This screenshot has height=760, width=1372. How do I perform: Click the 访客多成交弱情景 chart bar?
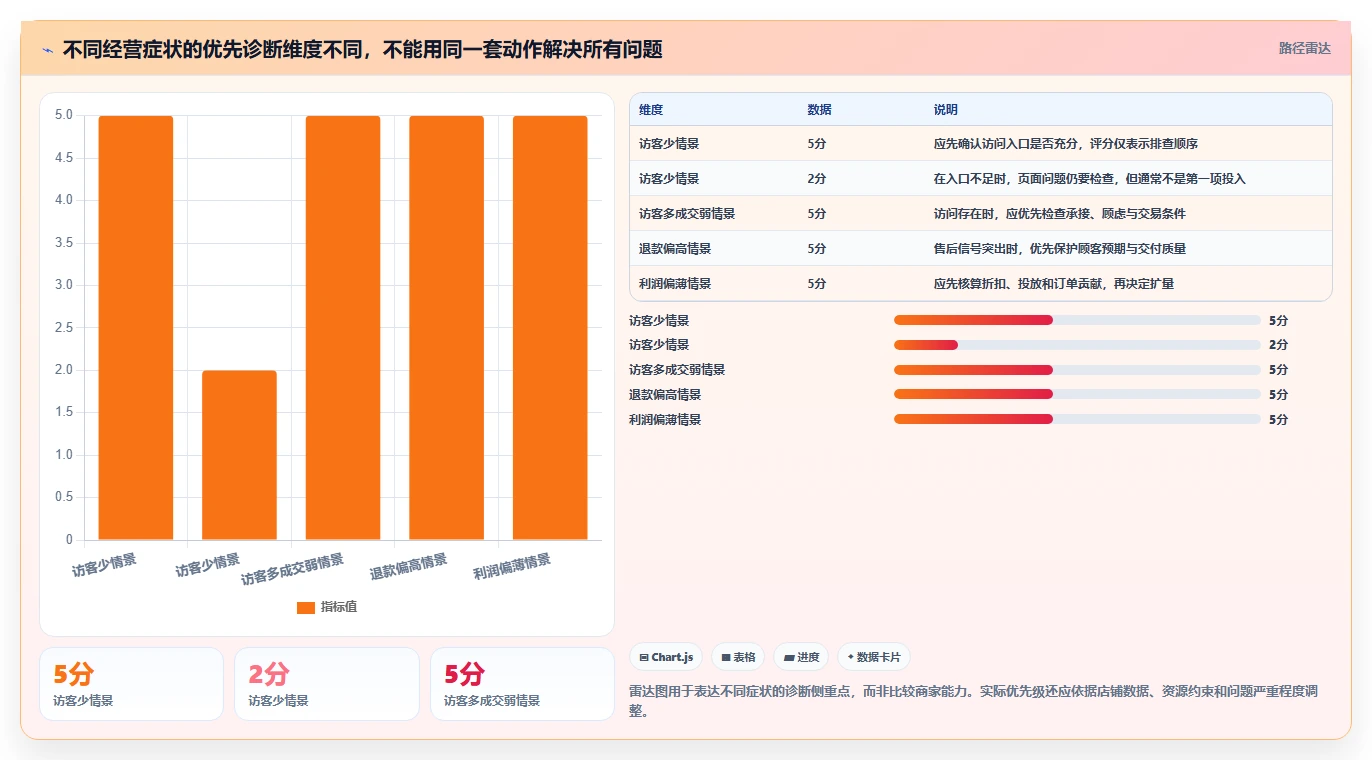point(343,328)
